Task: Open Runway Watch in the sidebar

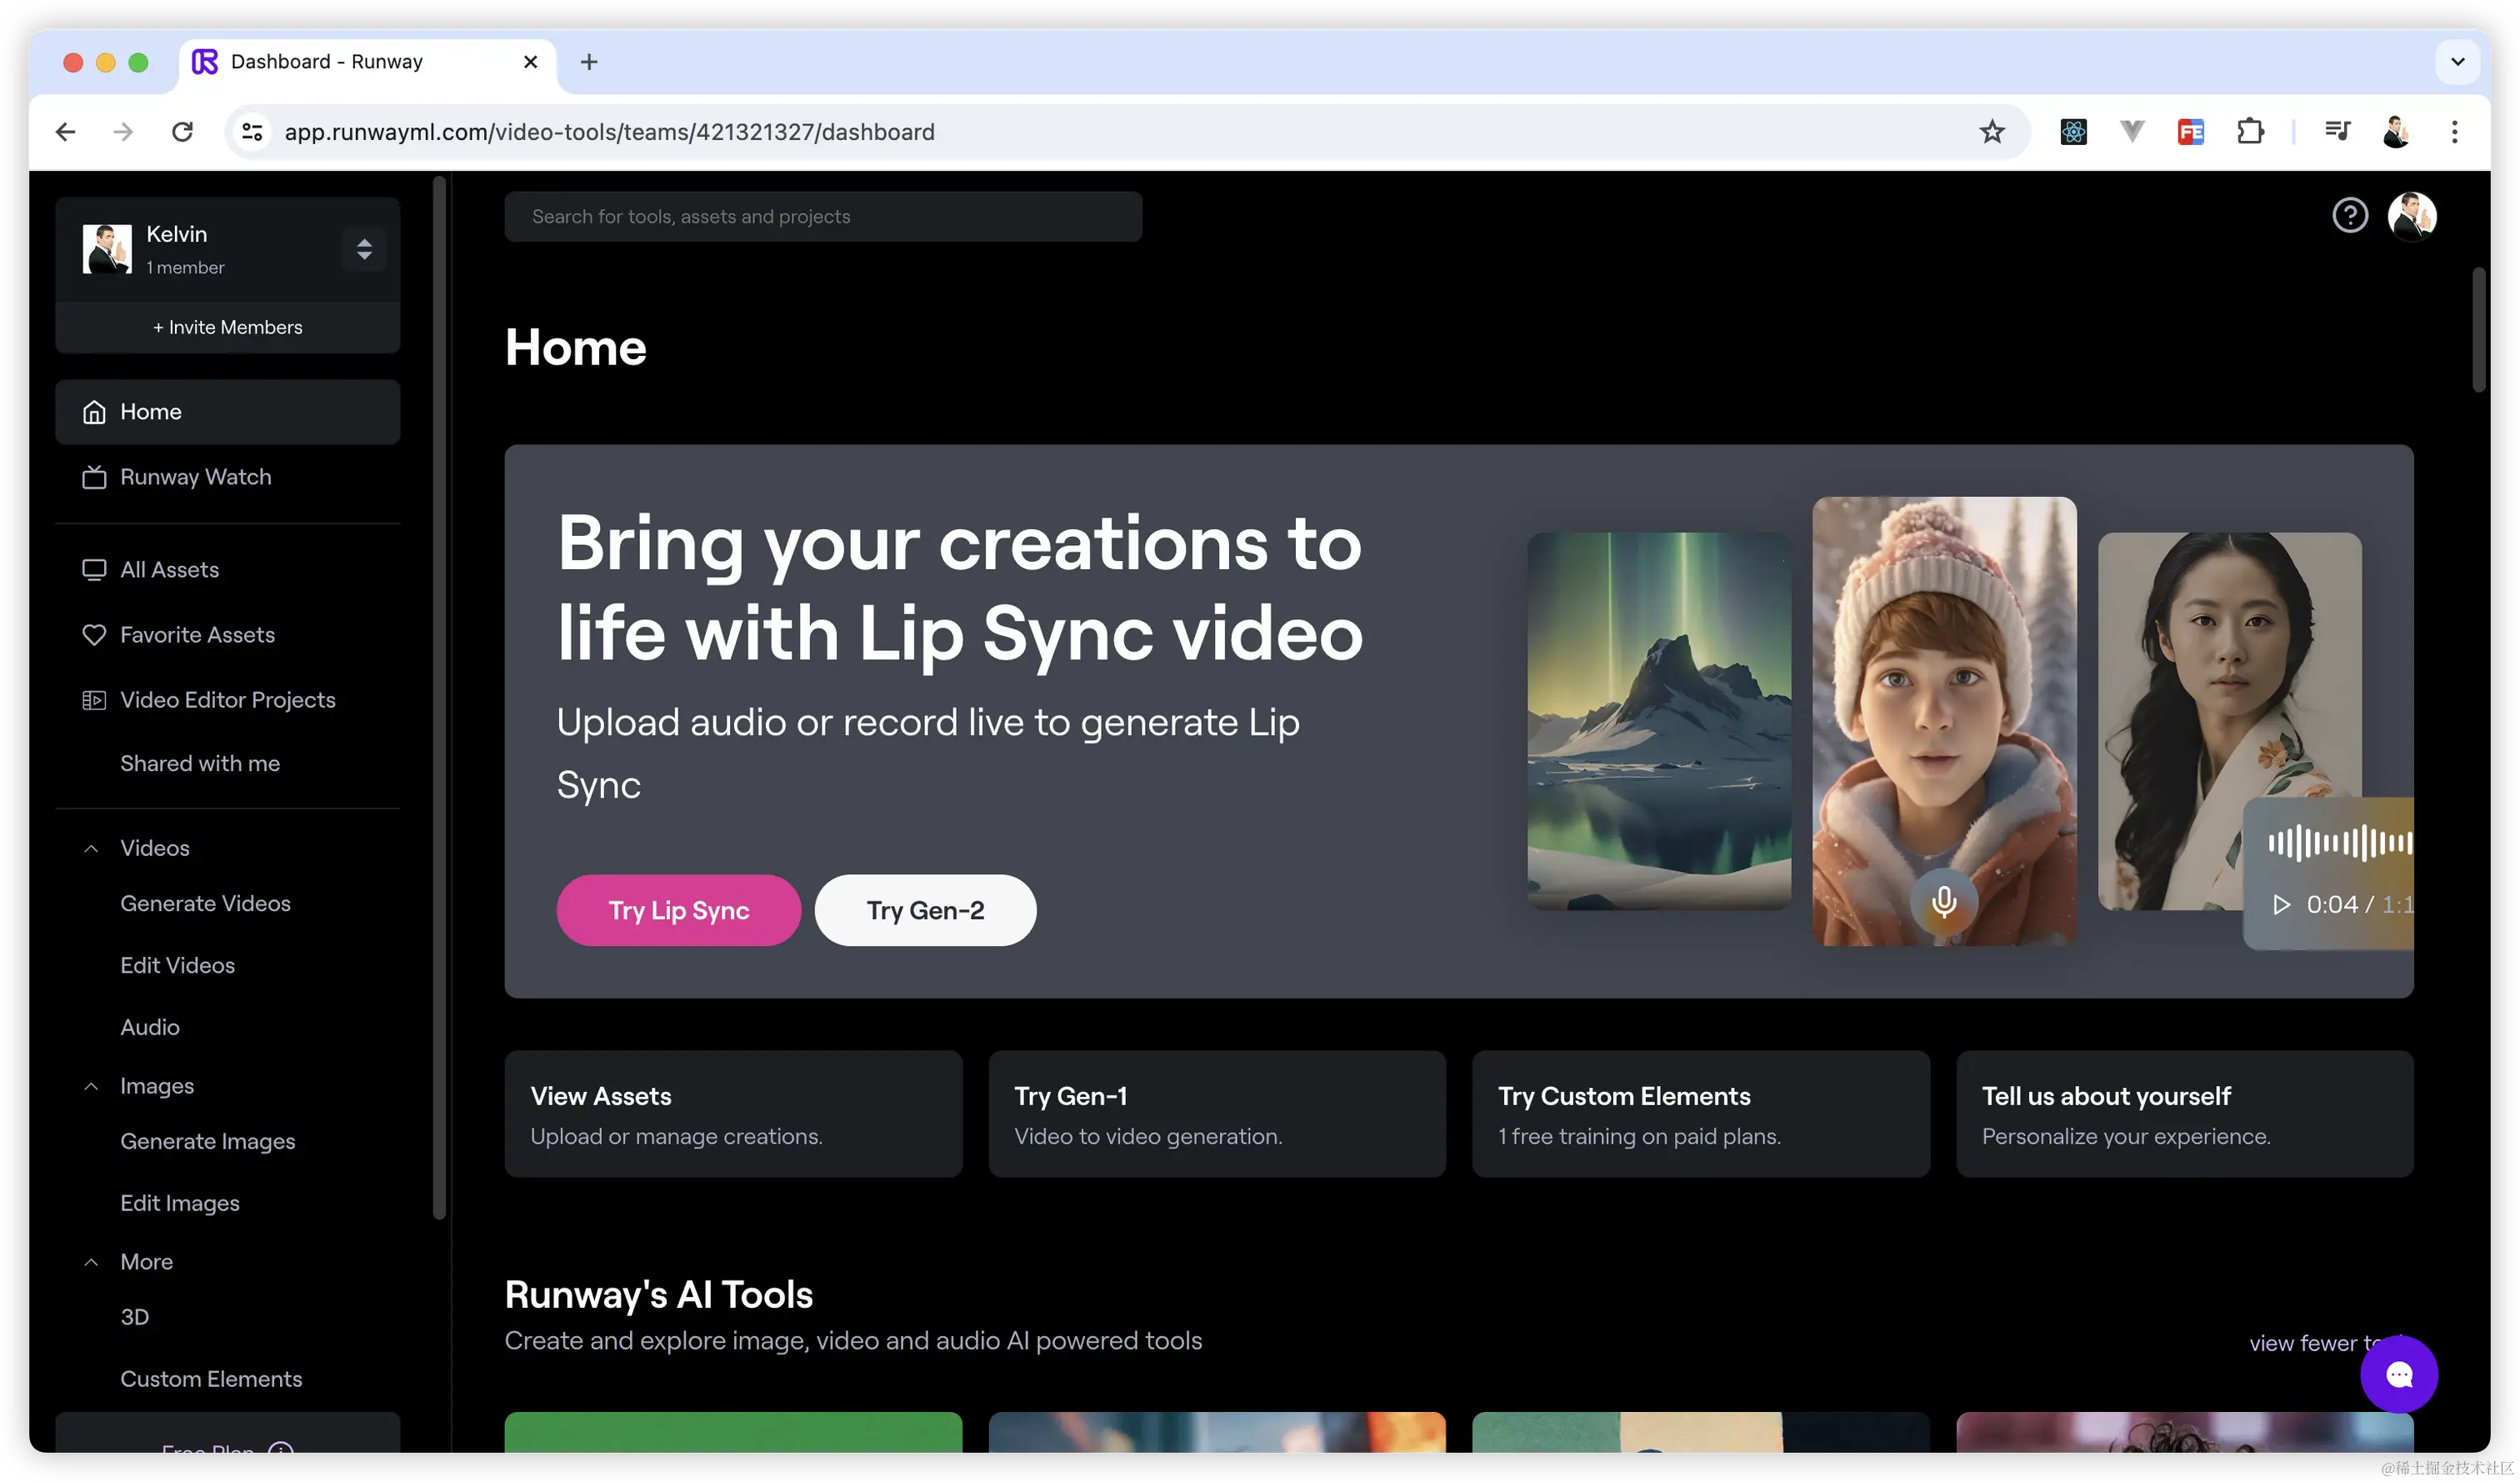Action: (x=195, y=477)
